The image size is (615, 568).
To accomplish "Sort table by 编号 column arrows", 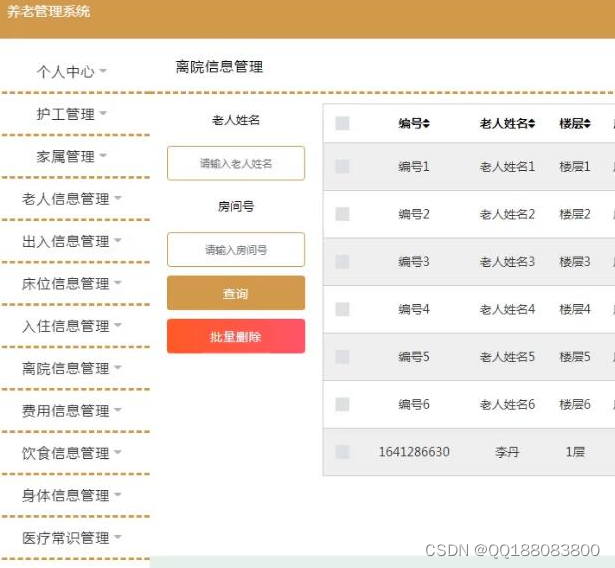I will coord(426,124).
